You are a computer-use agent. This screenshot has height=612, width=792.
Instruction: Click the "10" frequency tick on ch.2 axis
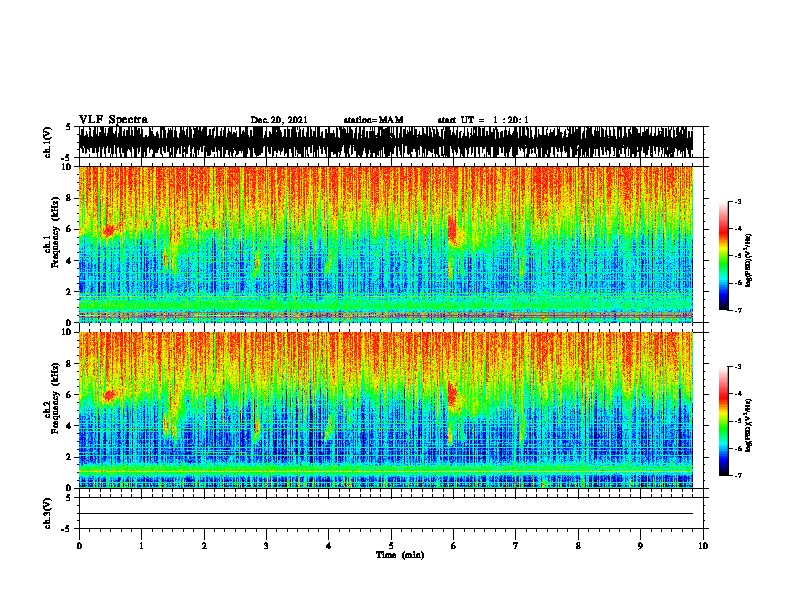(x=68, y=332)
